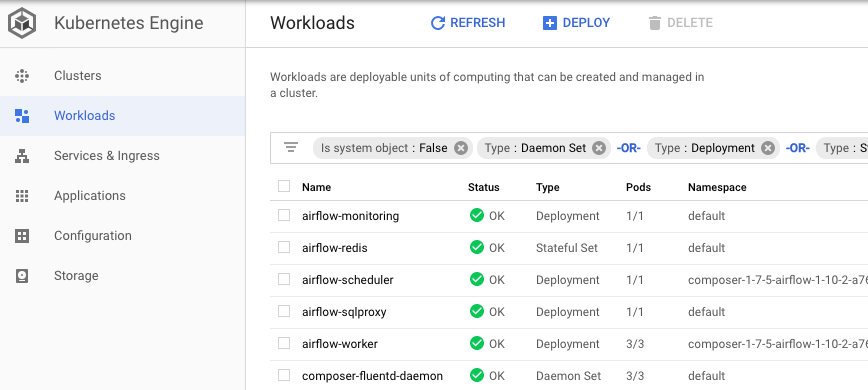Click the green OK icon for composer-fluentd-daemon
868x390 pixels.
pyautogui.click(x=477, y=376)
